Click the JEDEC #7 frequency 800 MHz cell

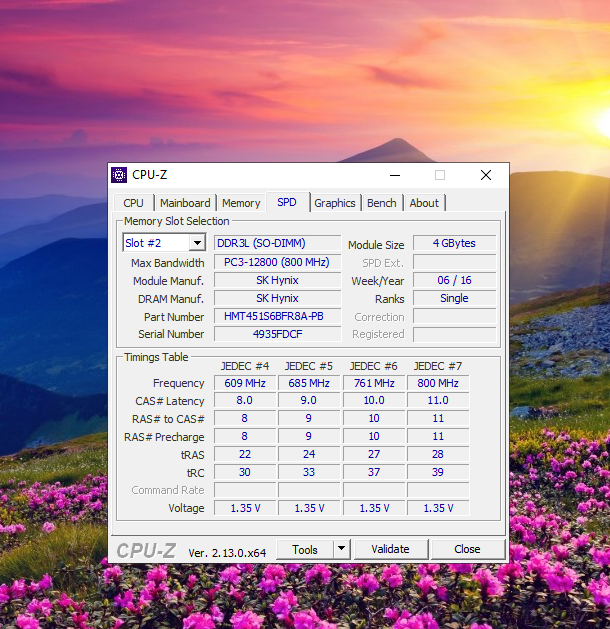coord(438,383)
